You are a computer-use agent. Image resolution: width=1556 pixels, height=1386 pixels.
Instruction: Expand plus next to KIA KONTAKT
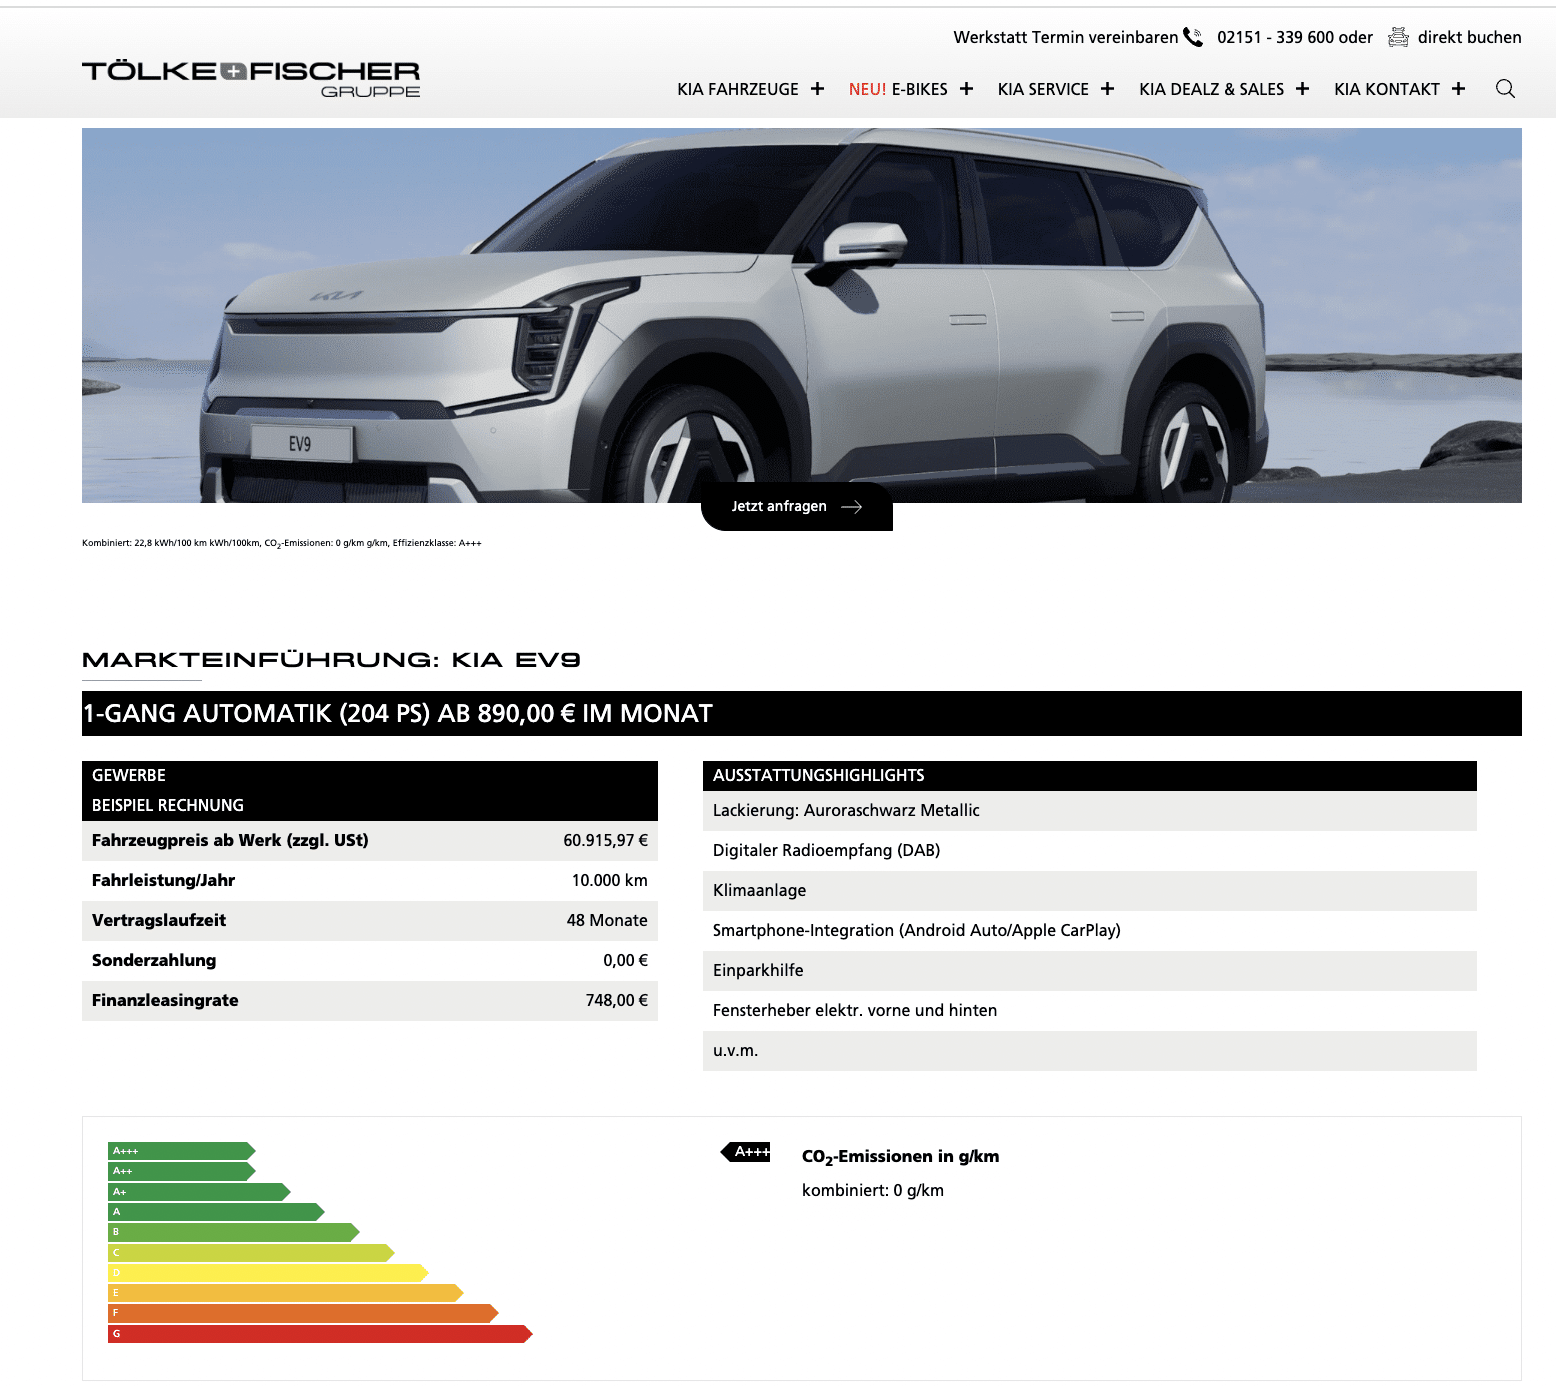pyautogui.click(x=1458, y=89)
